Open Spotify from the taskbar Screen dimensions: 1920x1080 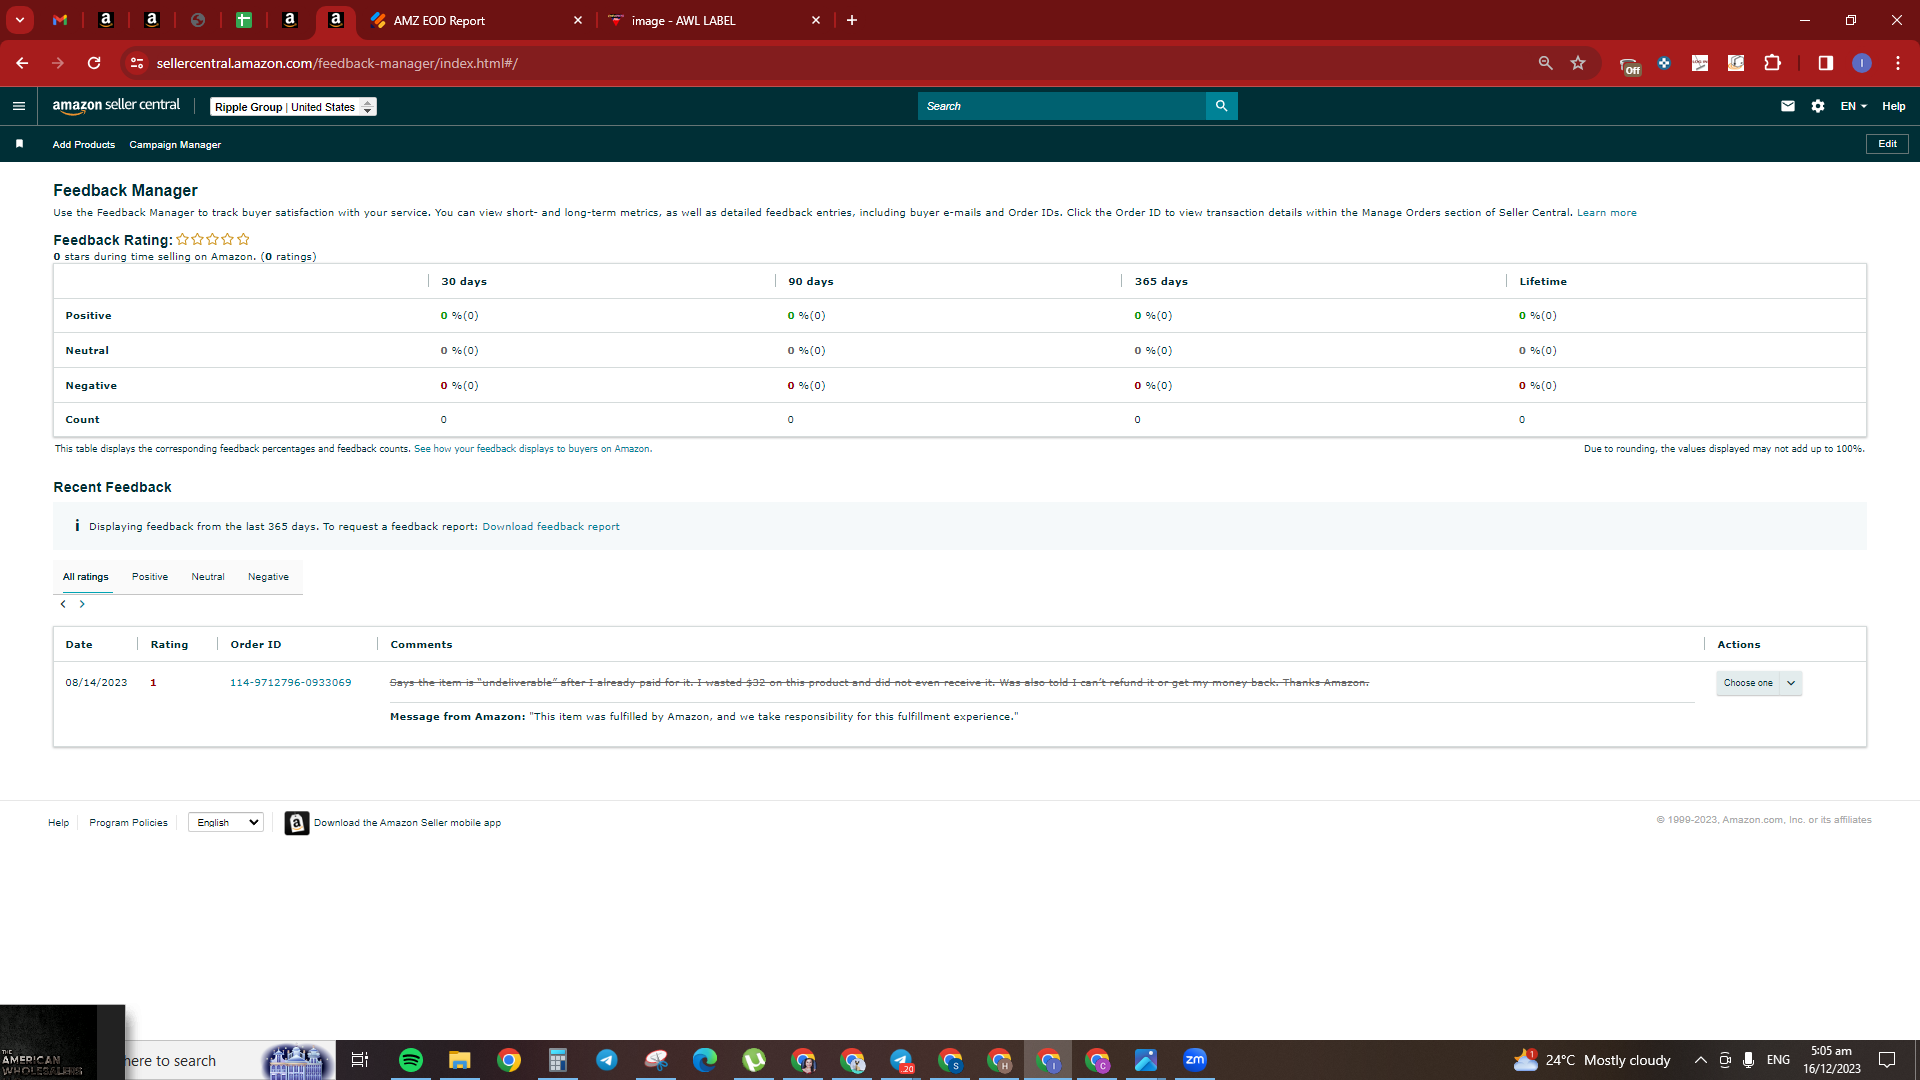pos(411,1060)
